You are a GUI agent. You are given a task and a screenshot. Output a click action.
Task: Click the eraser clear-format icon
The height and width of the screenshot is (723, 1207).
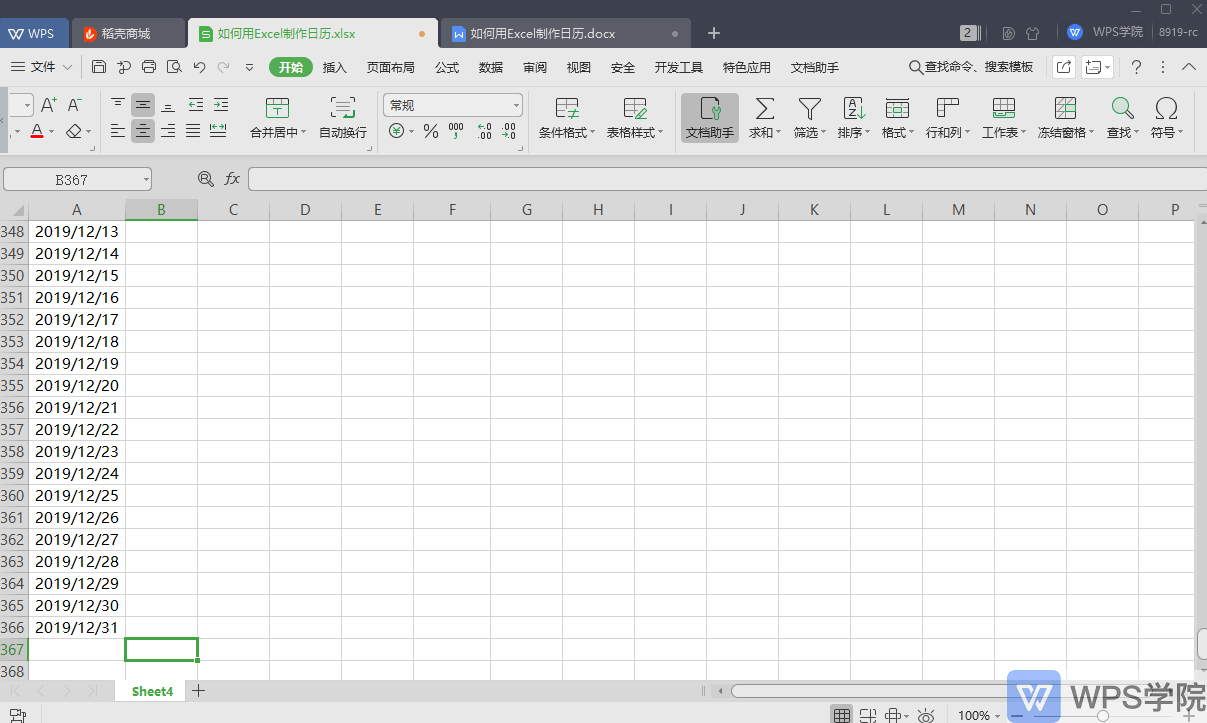pyautogui.click(x=74, y=131)
